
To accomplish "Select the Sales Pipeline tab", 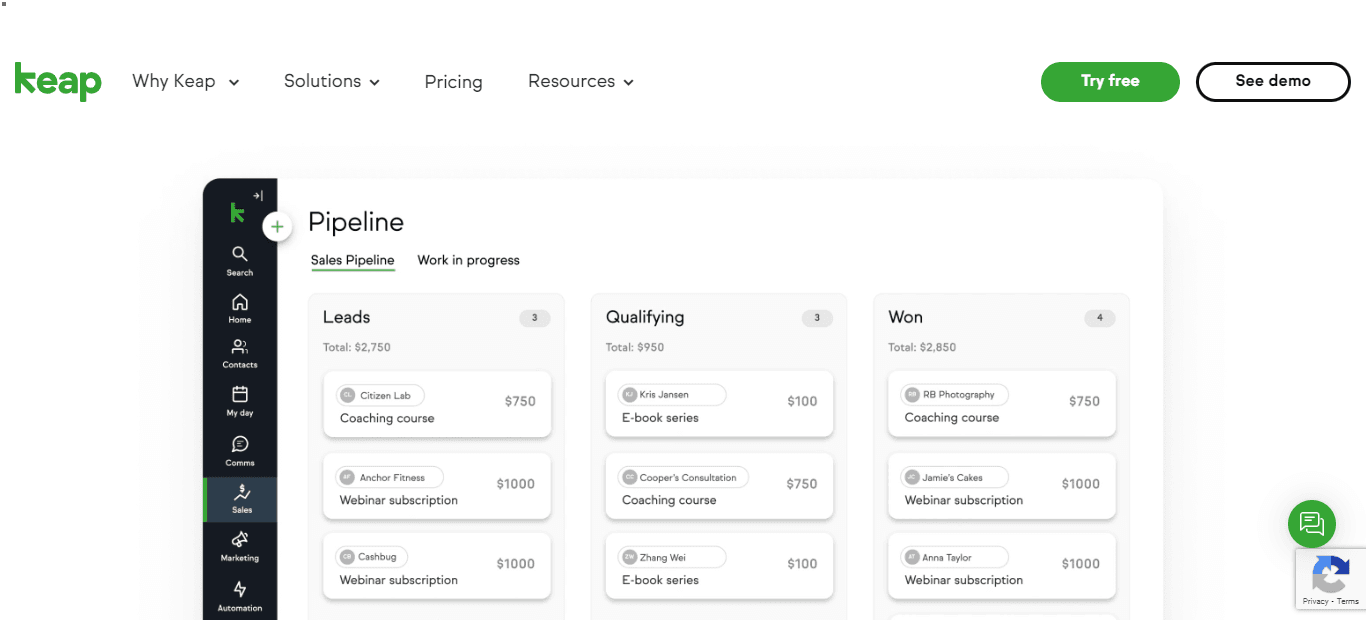I will coord(352,259).
